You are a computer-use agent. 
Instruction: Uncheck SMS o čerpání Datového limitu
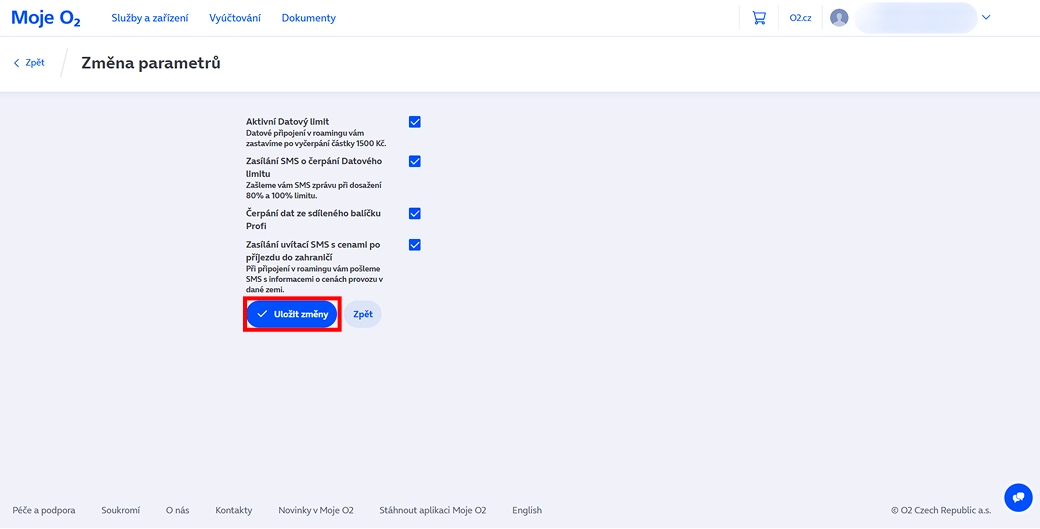[415, 161]
